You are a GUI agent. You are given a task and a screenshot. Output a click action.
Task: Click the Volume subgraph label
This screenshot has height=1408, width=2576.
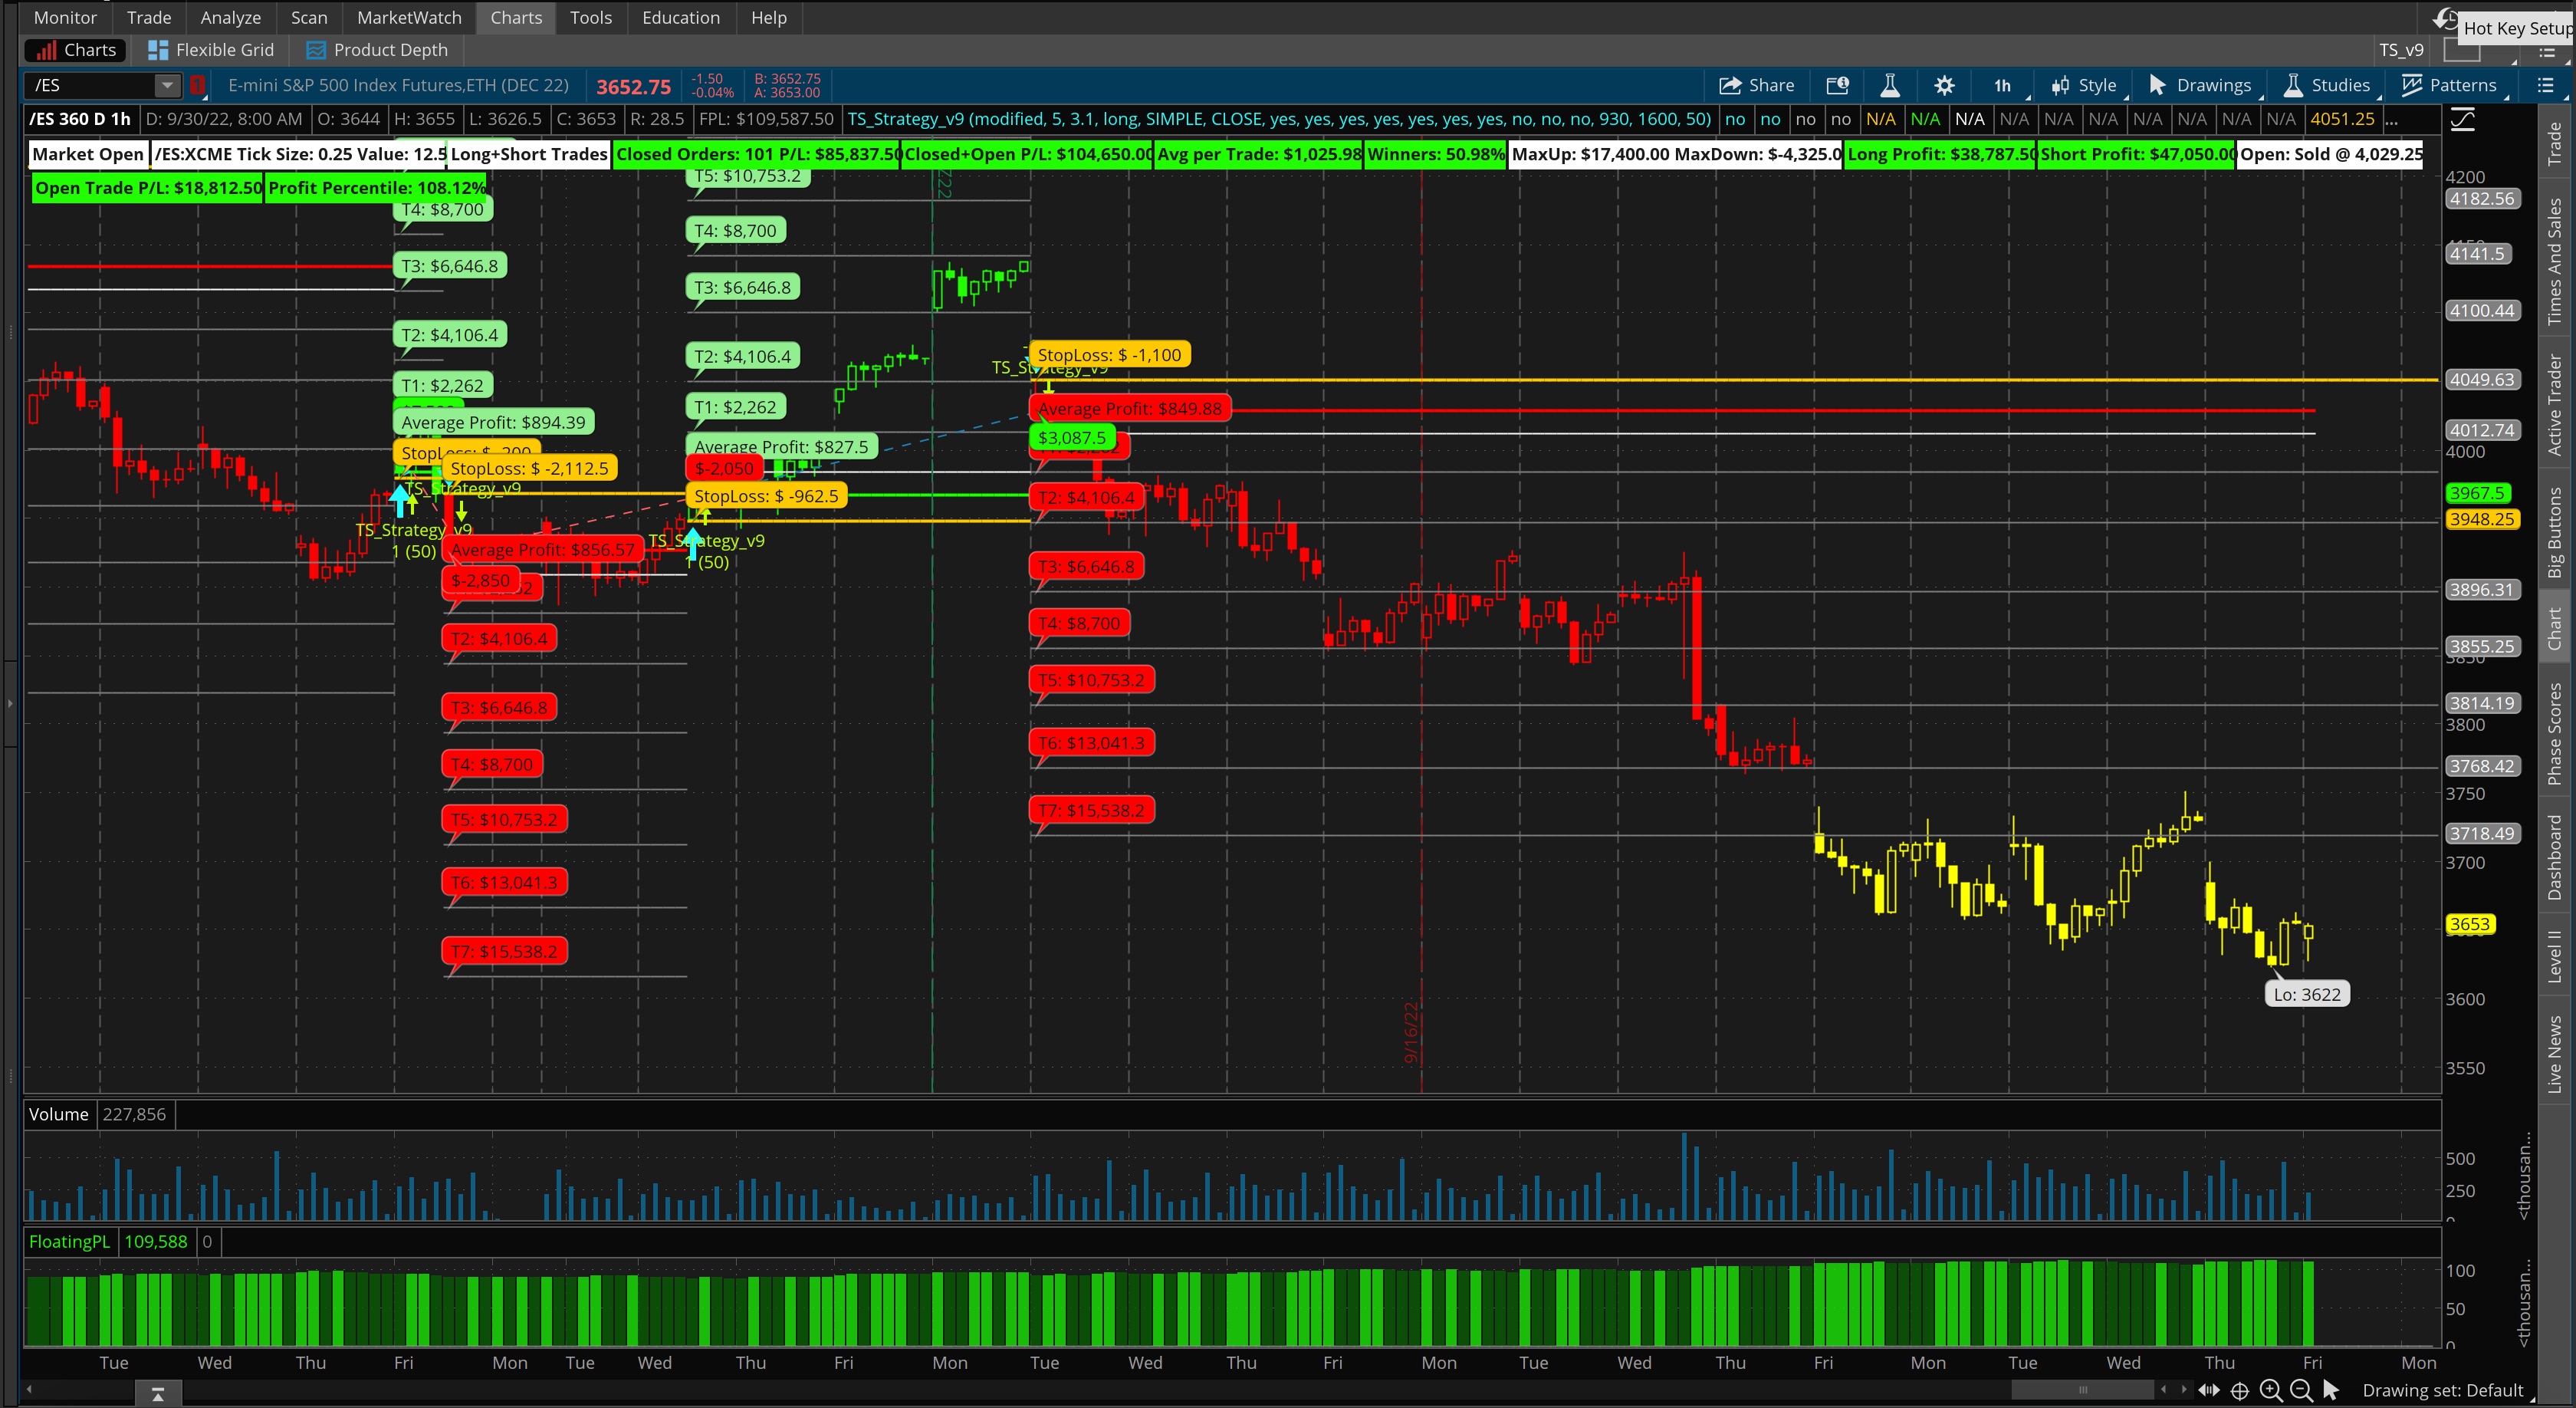coord(58,1114)
